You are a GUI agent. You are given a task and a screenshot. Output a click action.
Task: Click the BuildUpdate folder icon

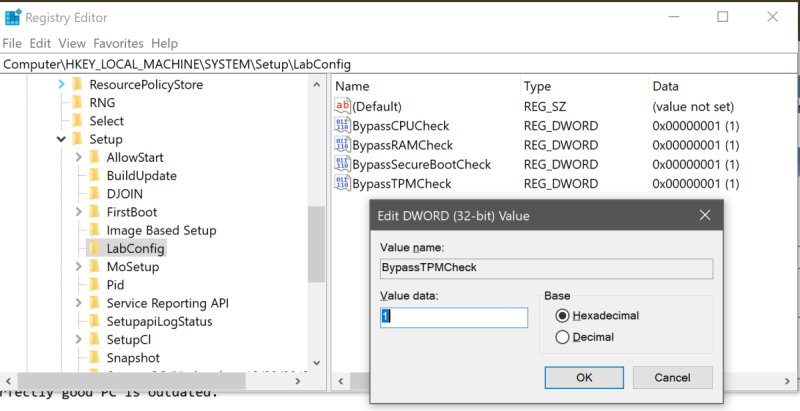coord(94,175)
